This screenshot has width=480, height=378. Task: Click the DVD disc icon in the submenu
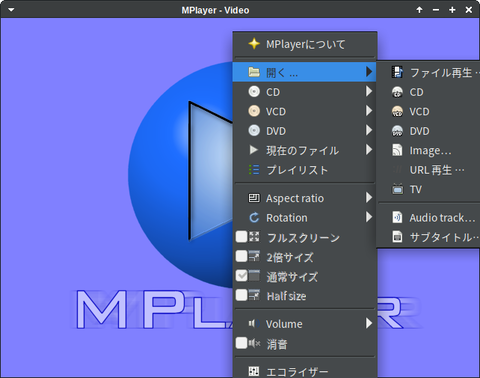click(x=397, y=131)
